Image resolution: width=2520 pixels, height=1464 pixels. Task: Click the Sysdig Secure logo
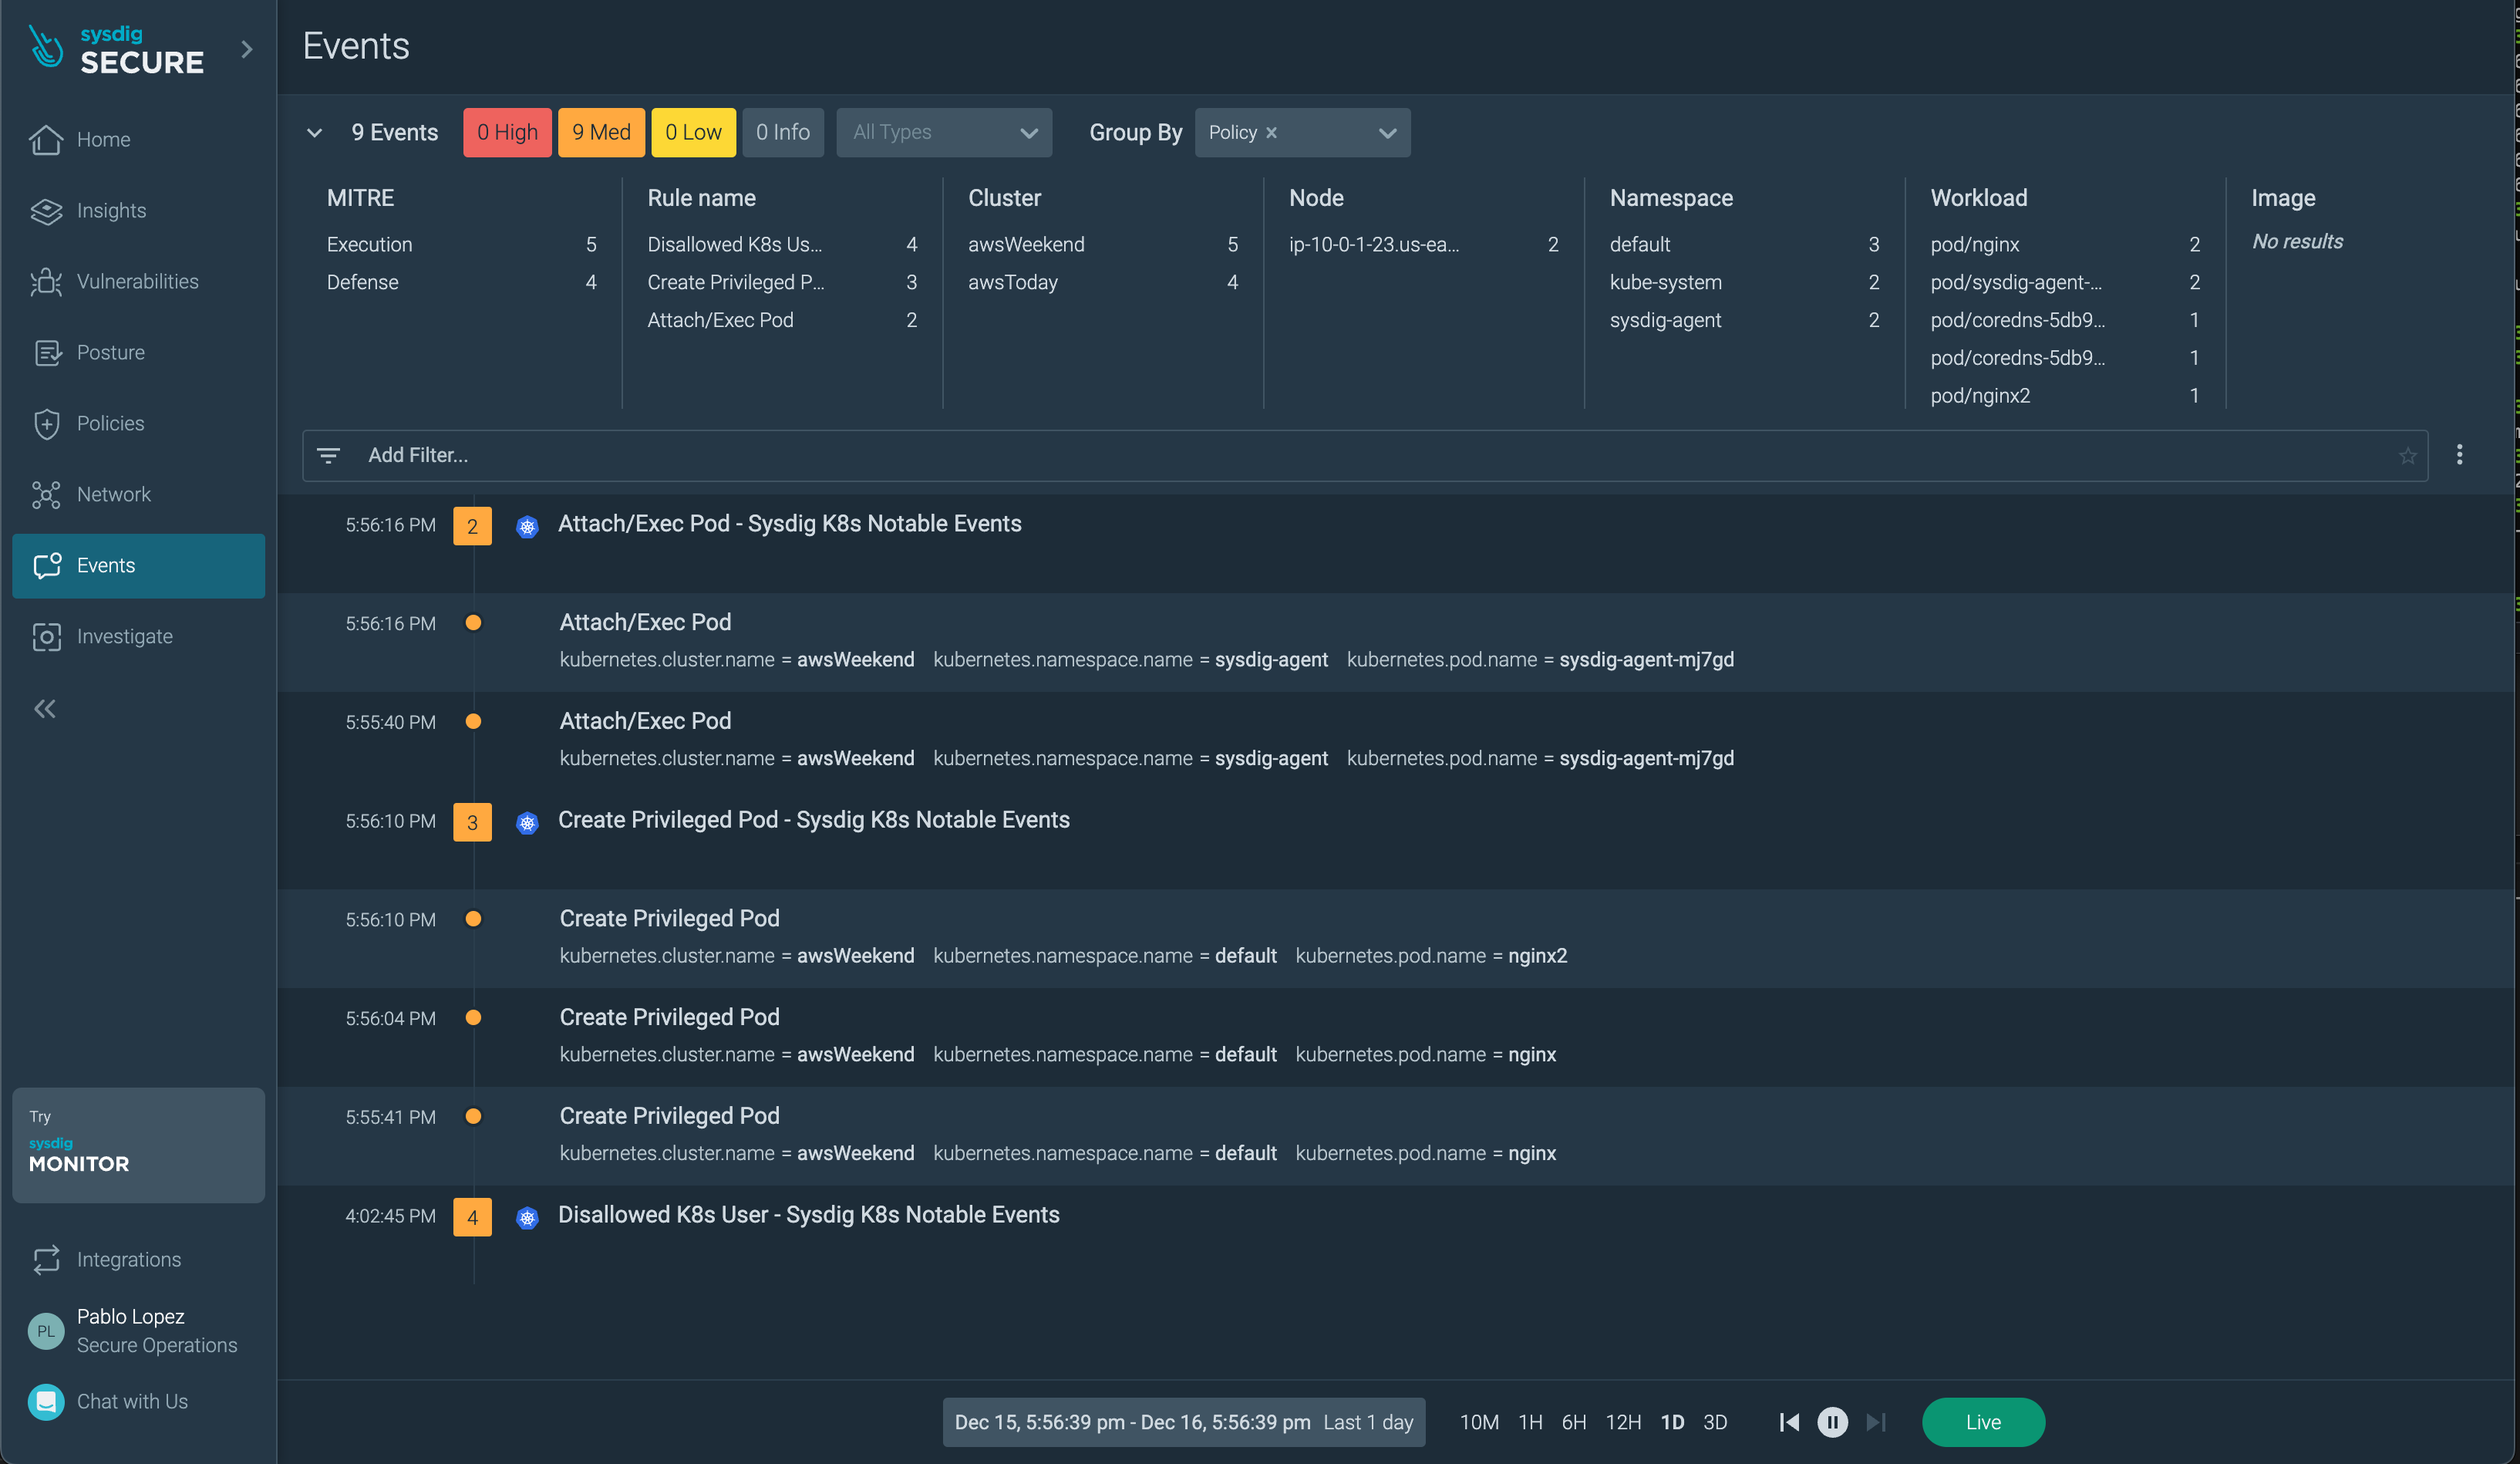[116, 50]
